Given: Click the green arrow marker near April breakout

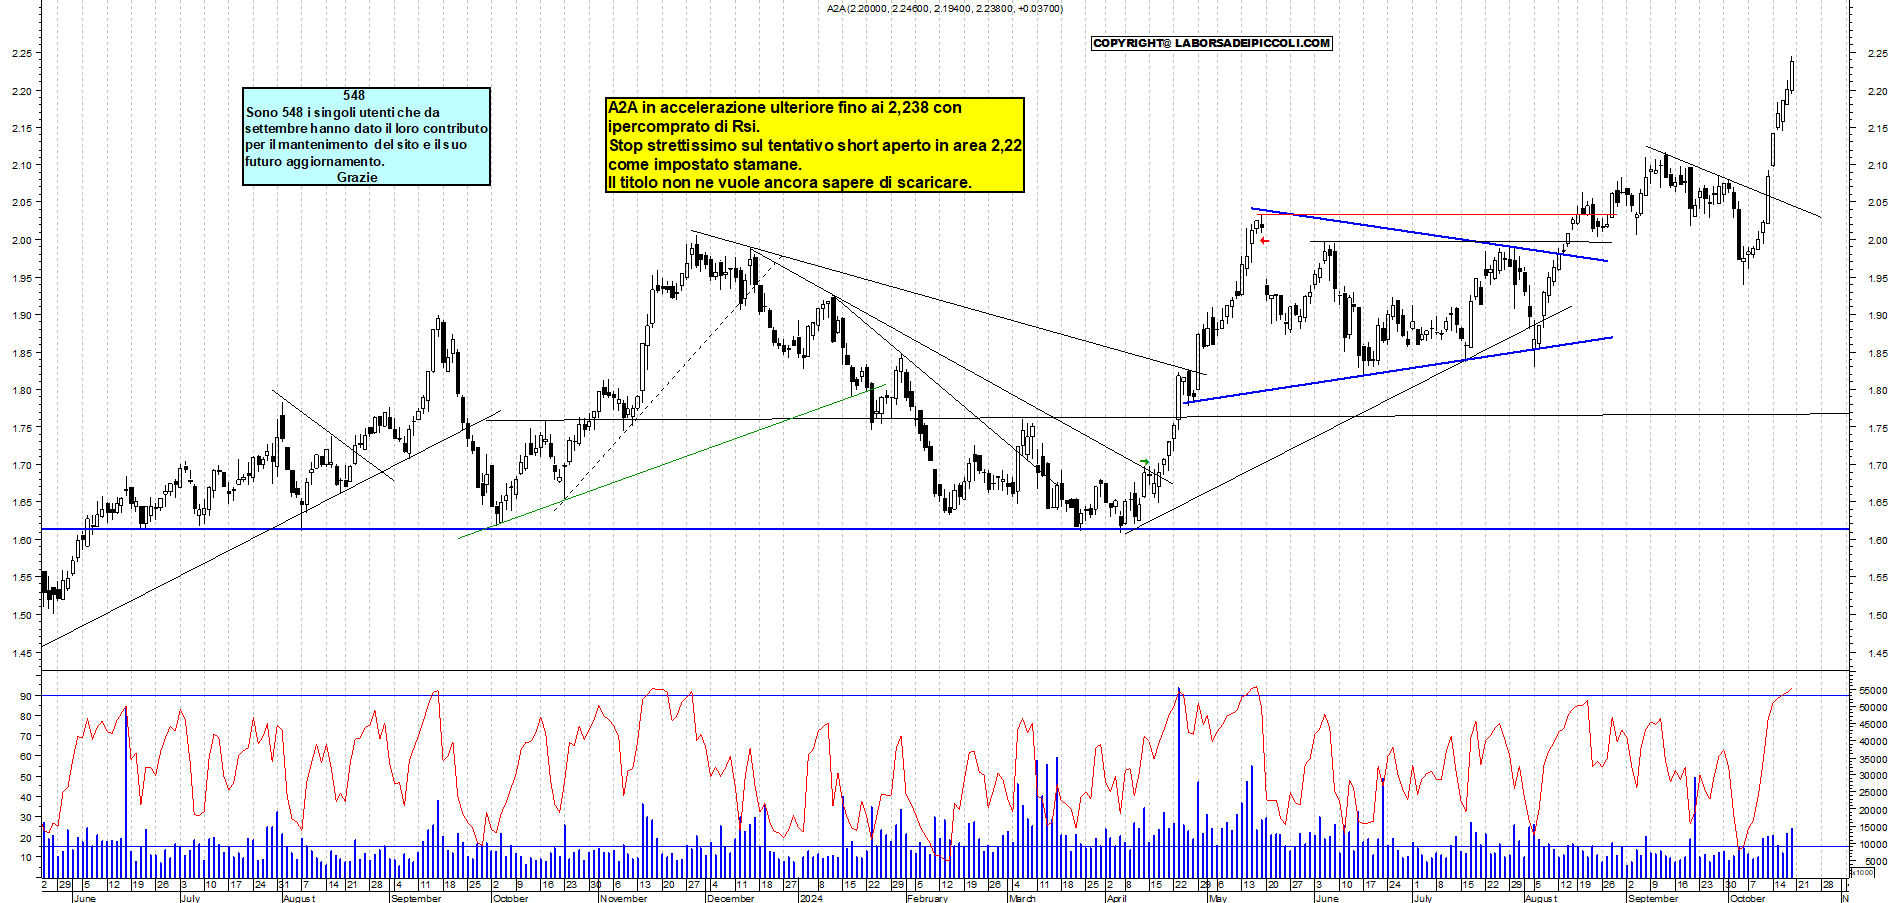Looking at the screenshot, I should tap(1145, 462).
